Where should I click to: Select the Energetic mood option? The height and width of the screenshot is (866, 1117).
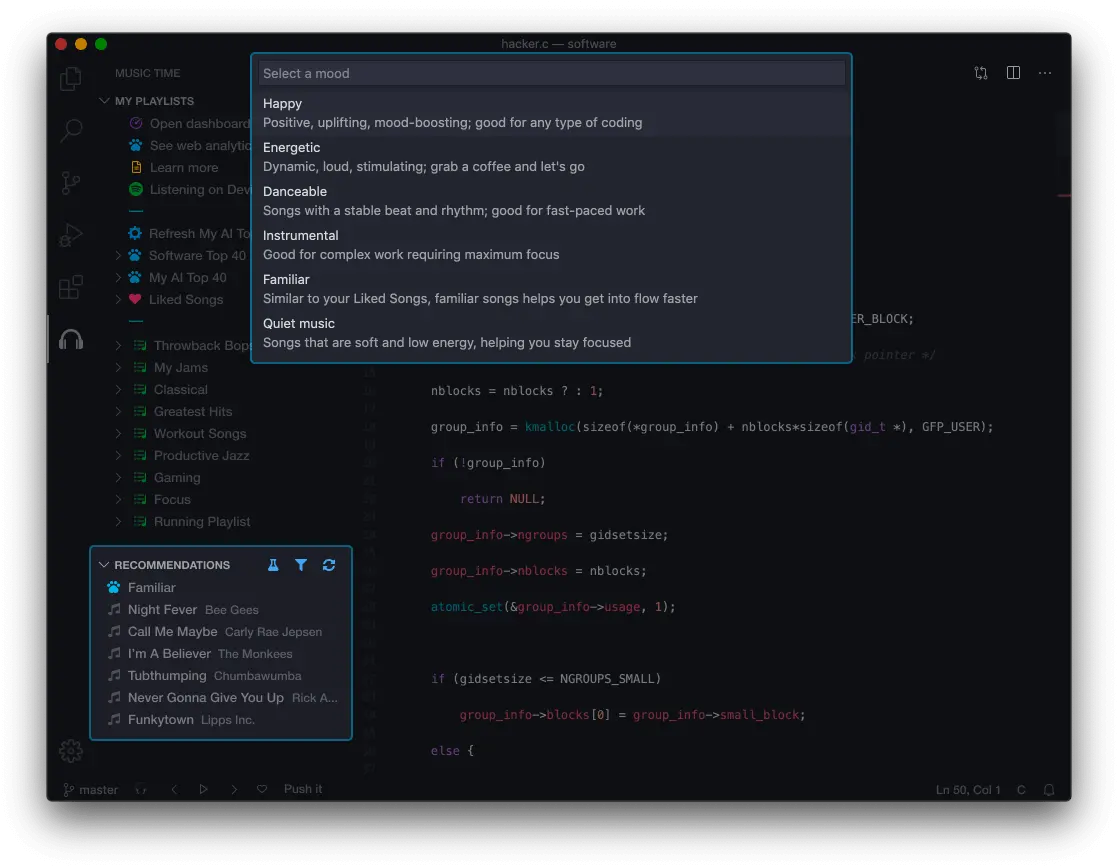tap(551, 157)
